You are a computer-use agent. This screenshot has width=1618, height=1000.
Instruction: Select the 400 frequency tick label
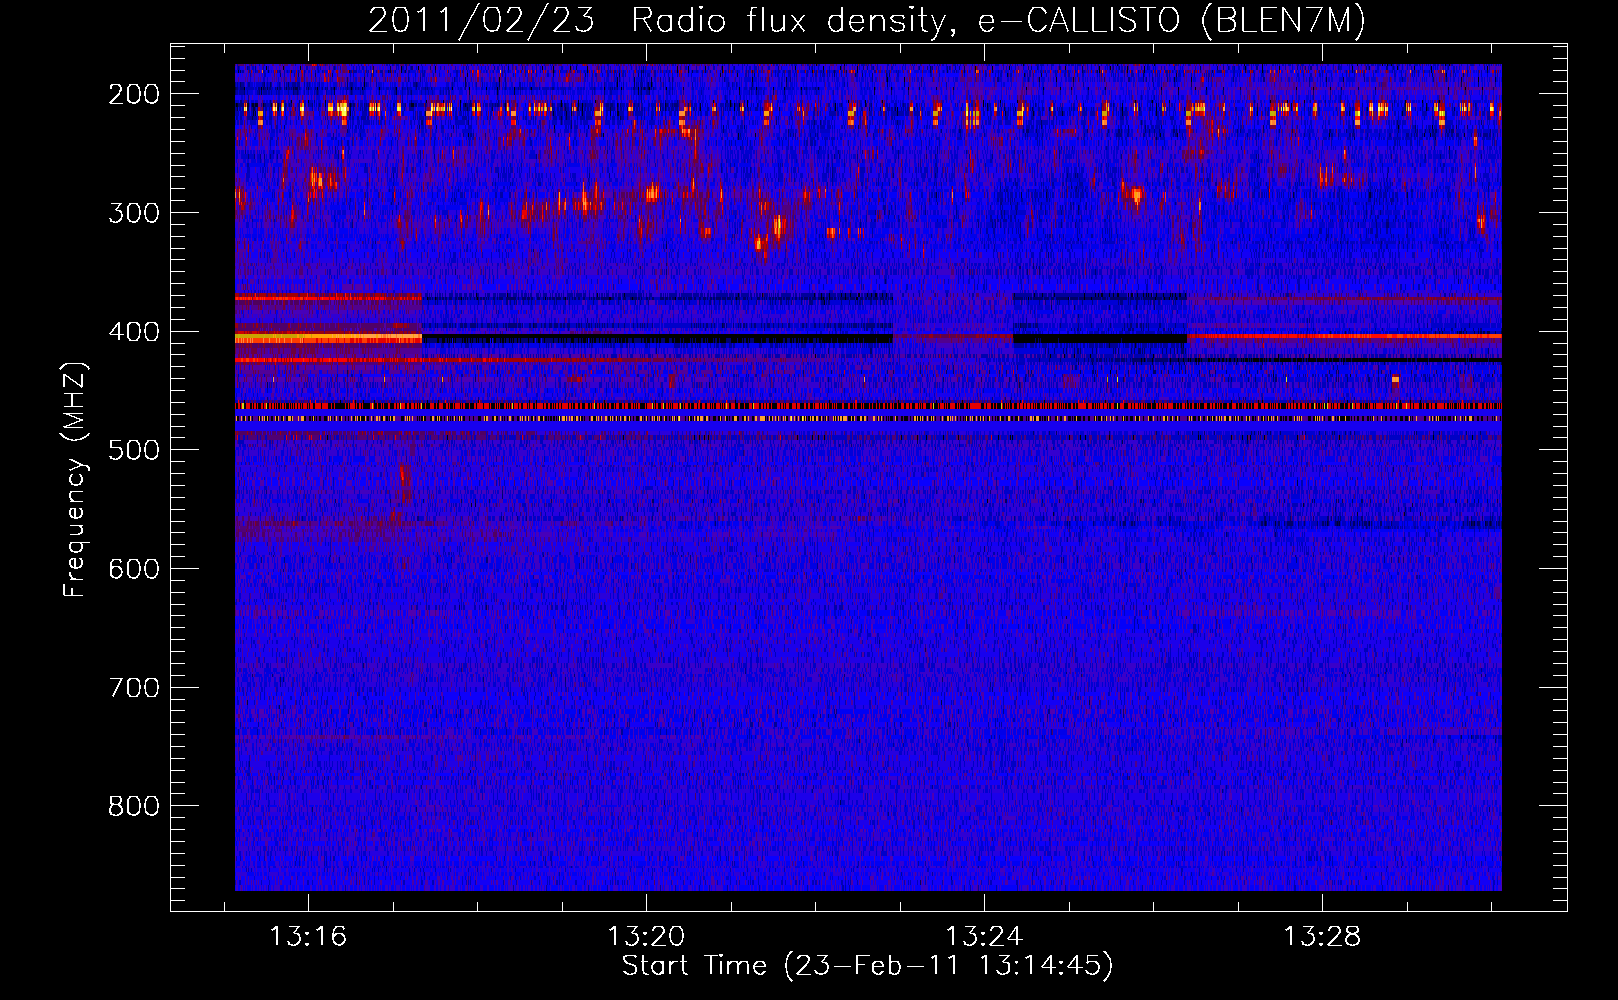click(x=134, y=332)
